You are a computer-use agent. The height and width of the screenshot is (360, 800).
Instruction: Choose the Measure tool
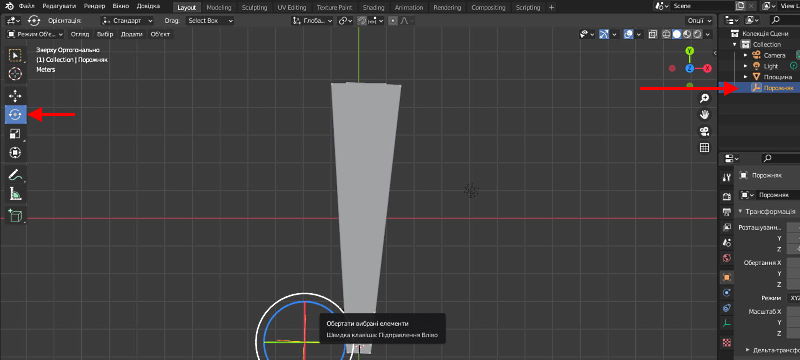[15, 194]
